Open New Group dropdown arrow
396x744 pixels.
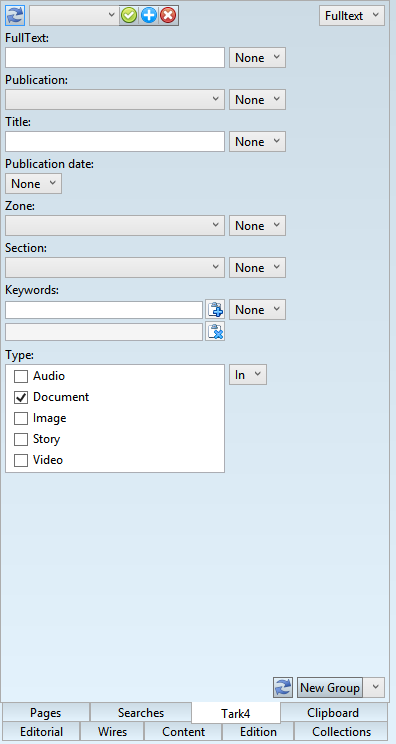click(x=375, y=688)
